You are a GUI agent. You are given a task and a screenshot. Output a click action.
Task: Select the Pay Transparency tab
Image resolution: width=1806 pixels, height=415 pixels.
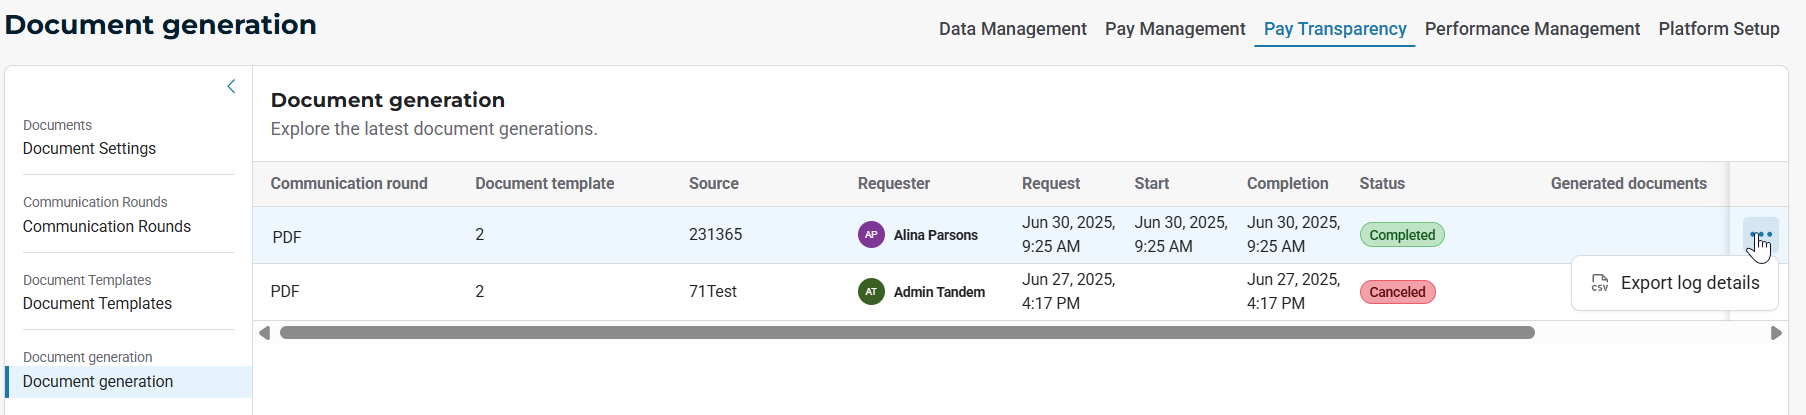pyautogui.click(x=1334, y=29)
